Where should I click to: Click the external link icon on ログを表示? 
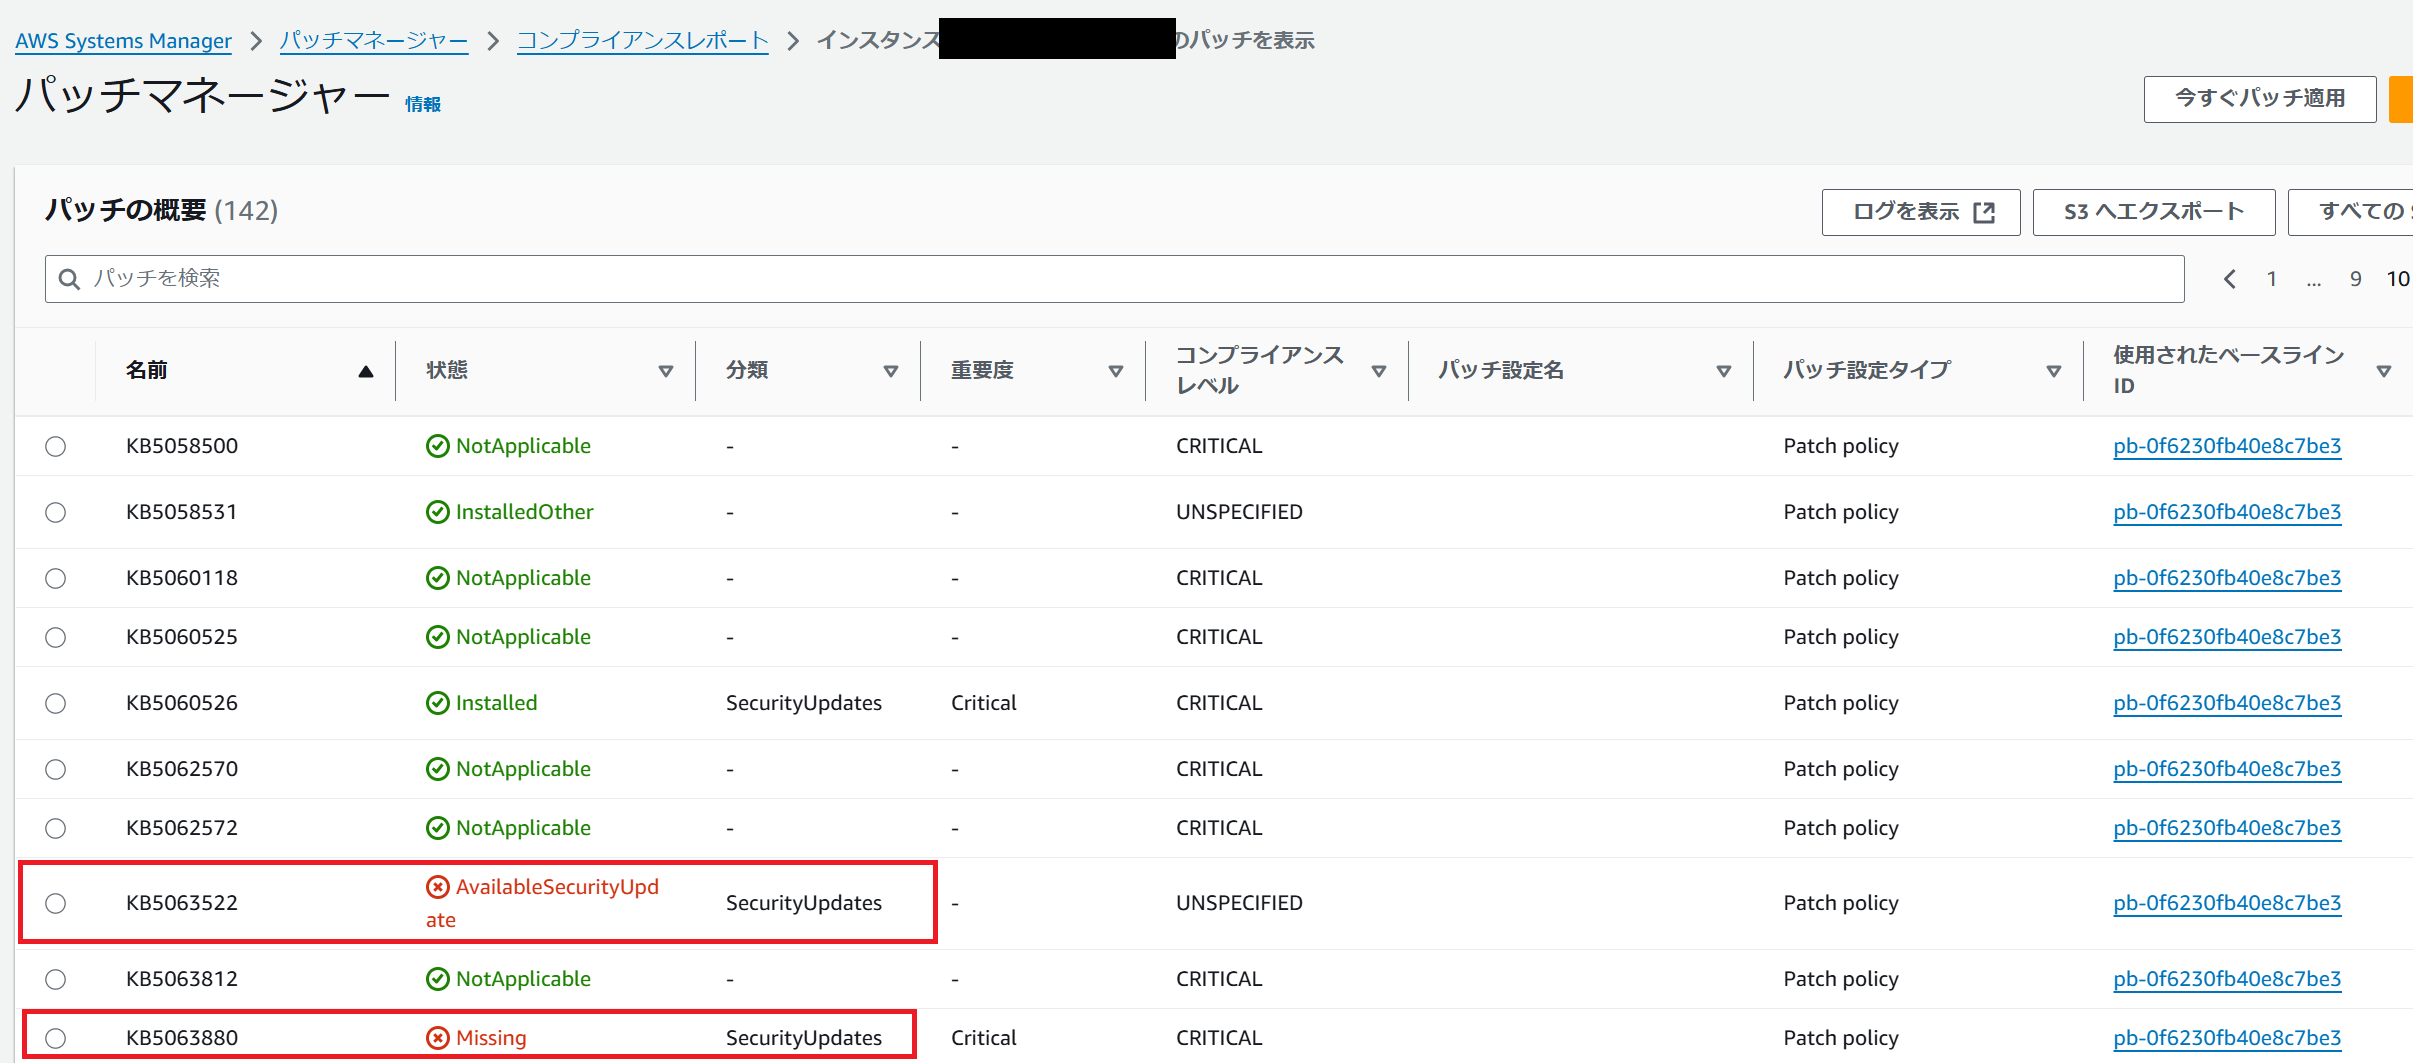click(x=1986, y=211)
